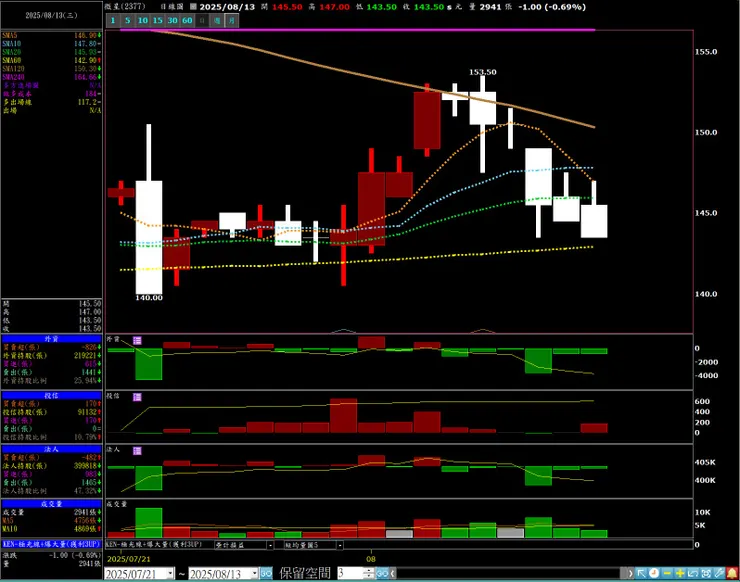
Task: Click the arrow cursor tool icon
Action: 641,573
